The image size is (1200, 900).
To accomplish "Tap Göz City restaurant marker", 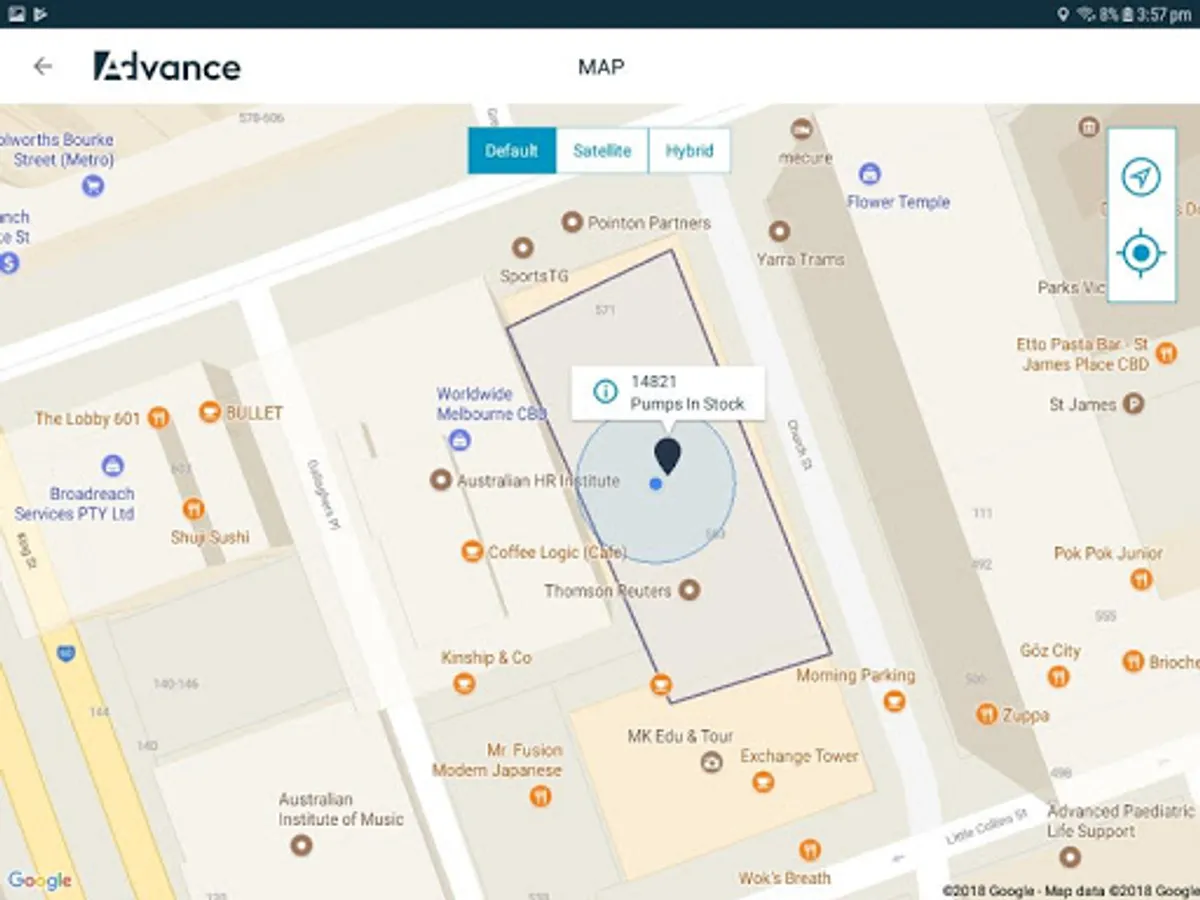I will click(1058, 677).
